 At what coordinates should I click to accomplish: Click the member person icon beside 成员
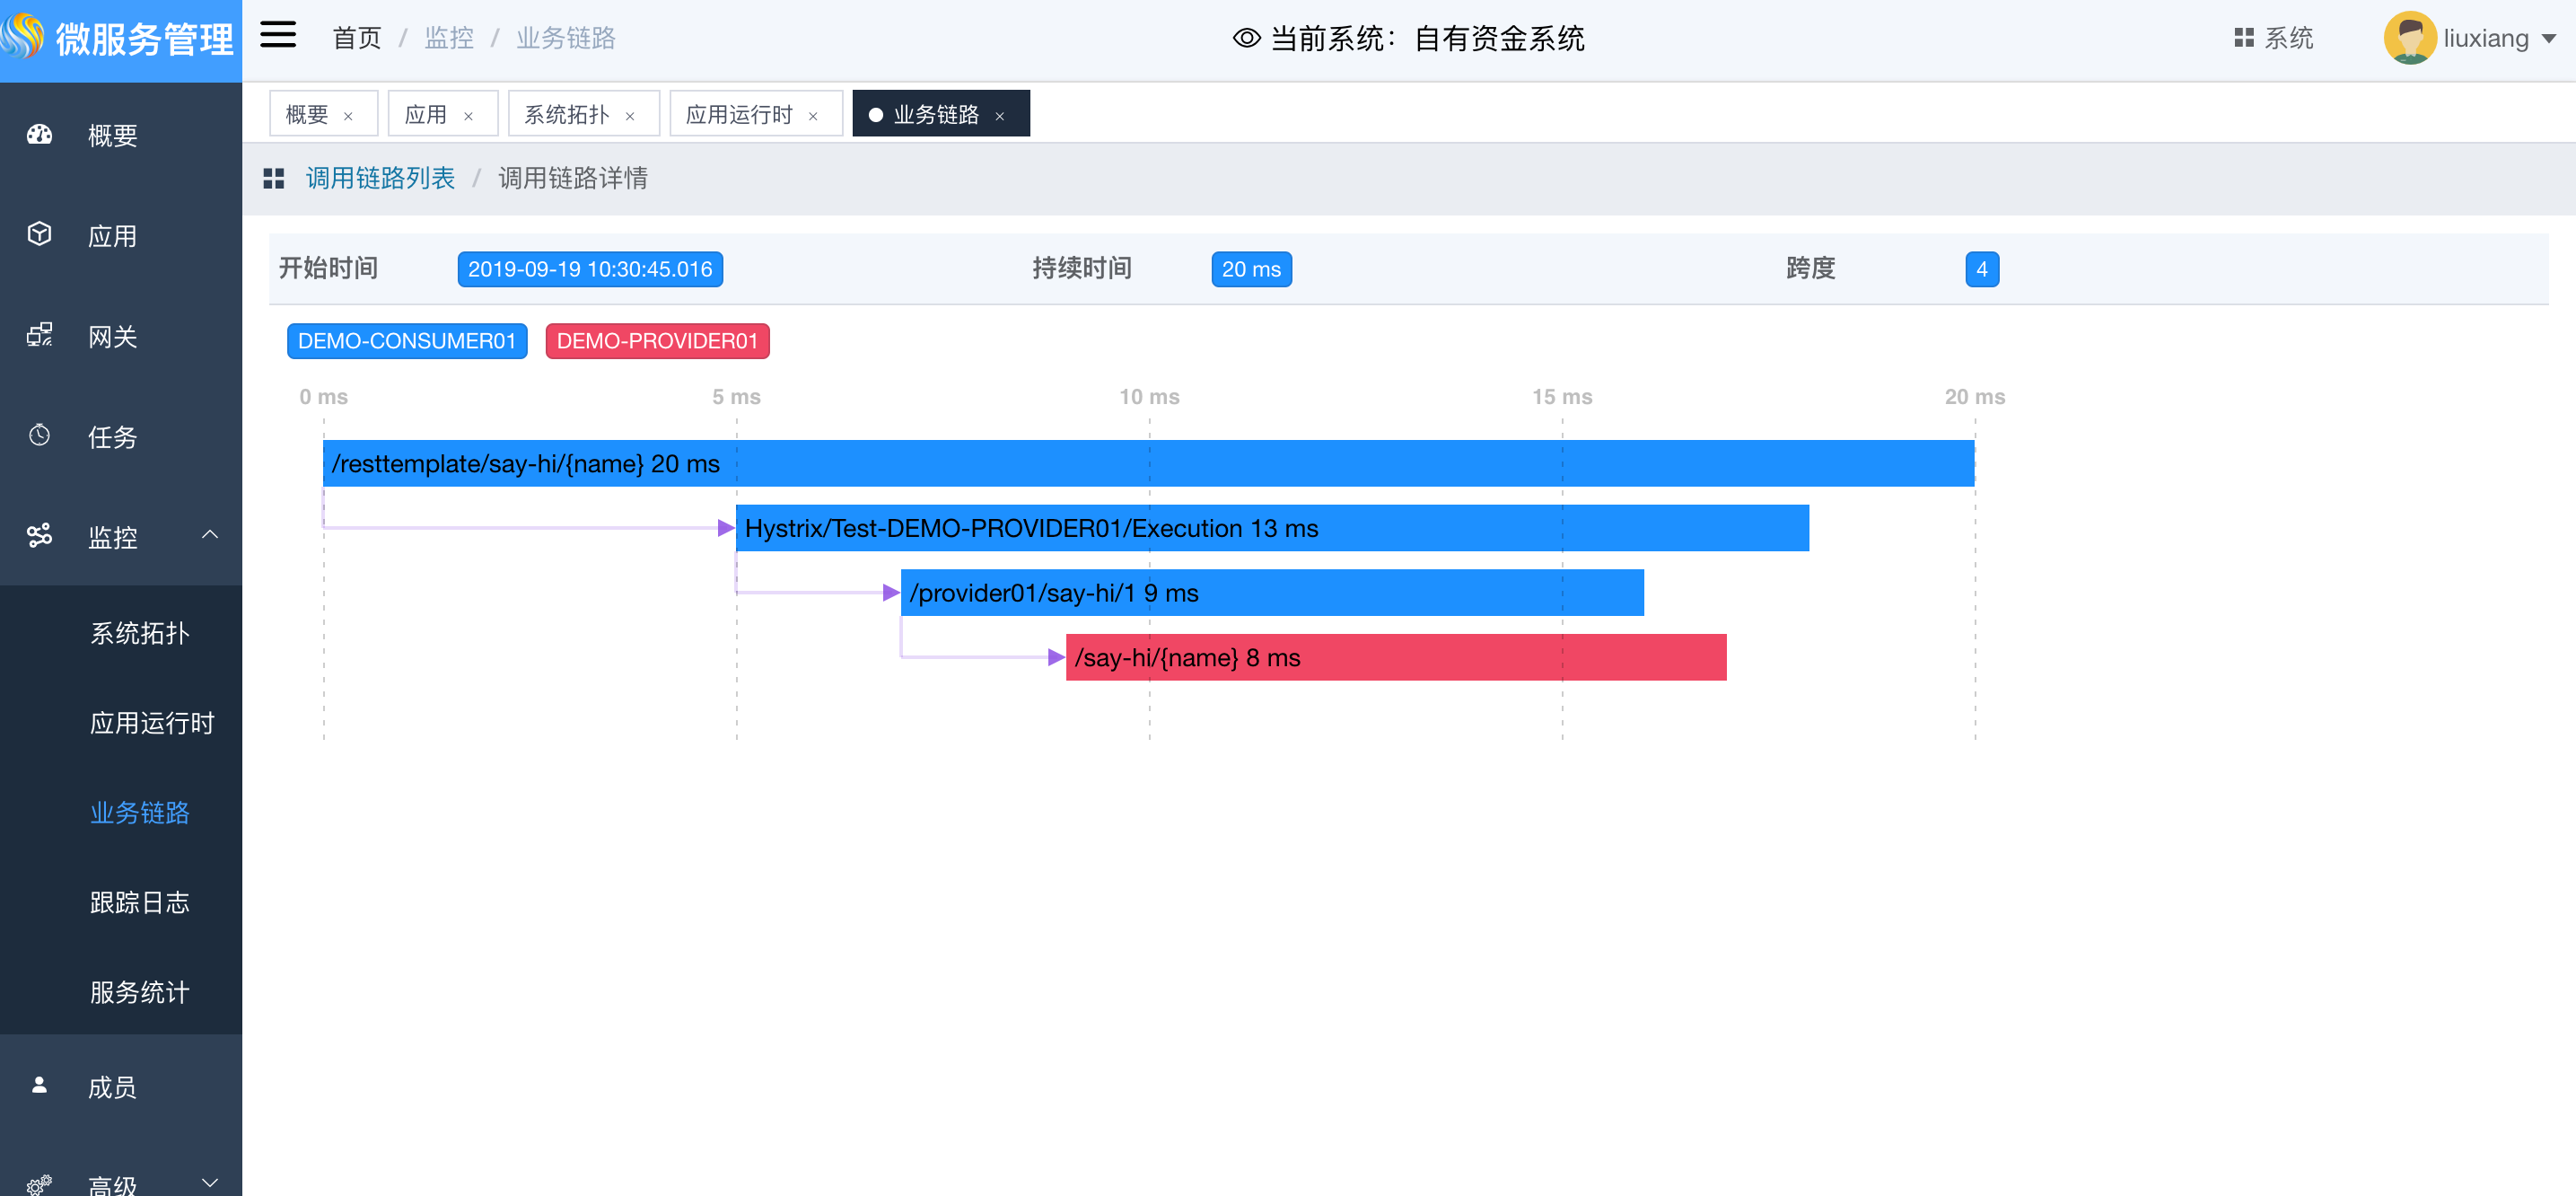(x=39, y=1085)
